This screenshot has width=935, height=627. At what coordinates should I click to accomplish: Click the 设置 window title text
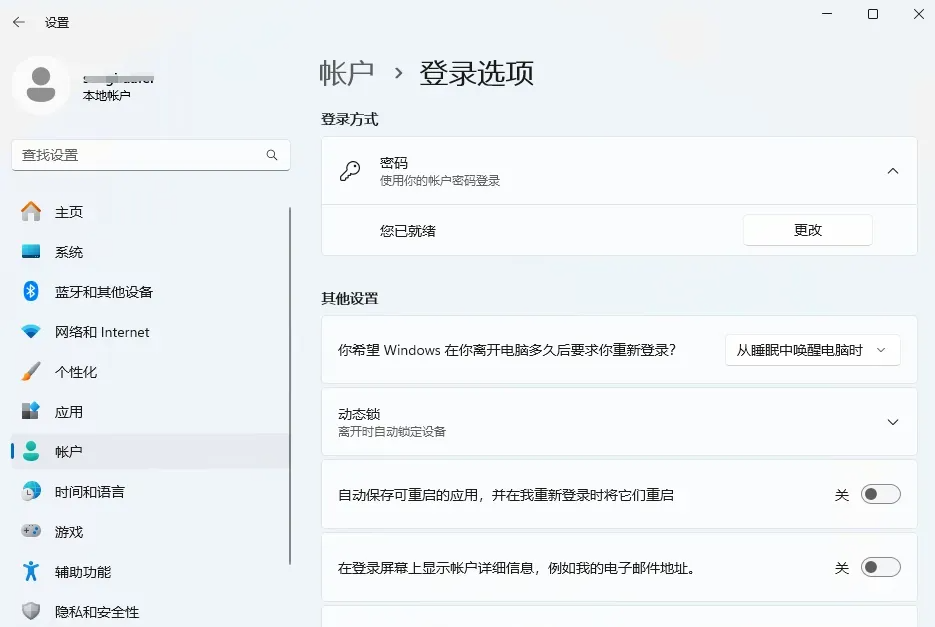(57, 23)
